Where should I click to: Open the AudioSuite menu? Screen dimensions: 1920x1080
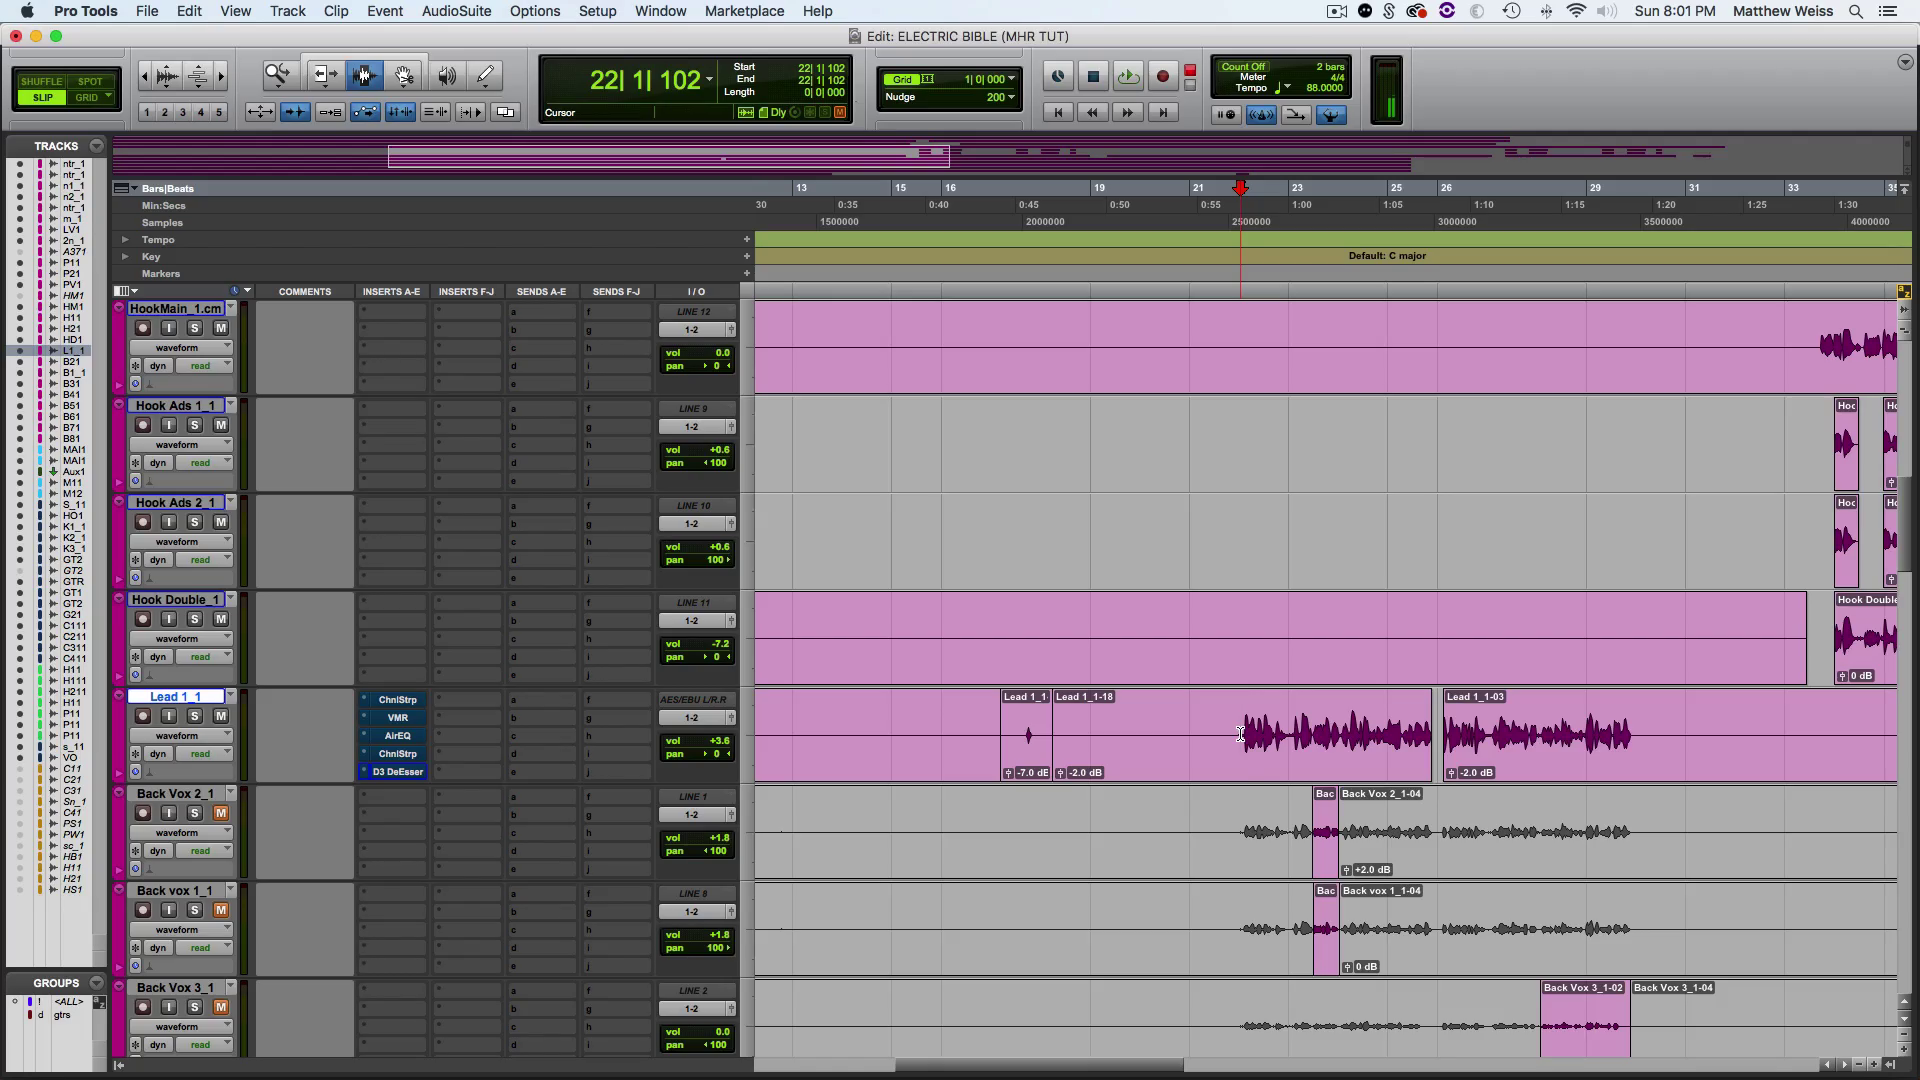pyautogui.click(x=456, y=11)
